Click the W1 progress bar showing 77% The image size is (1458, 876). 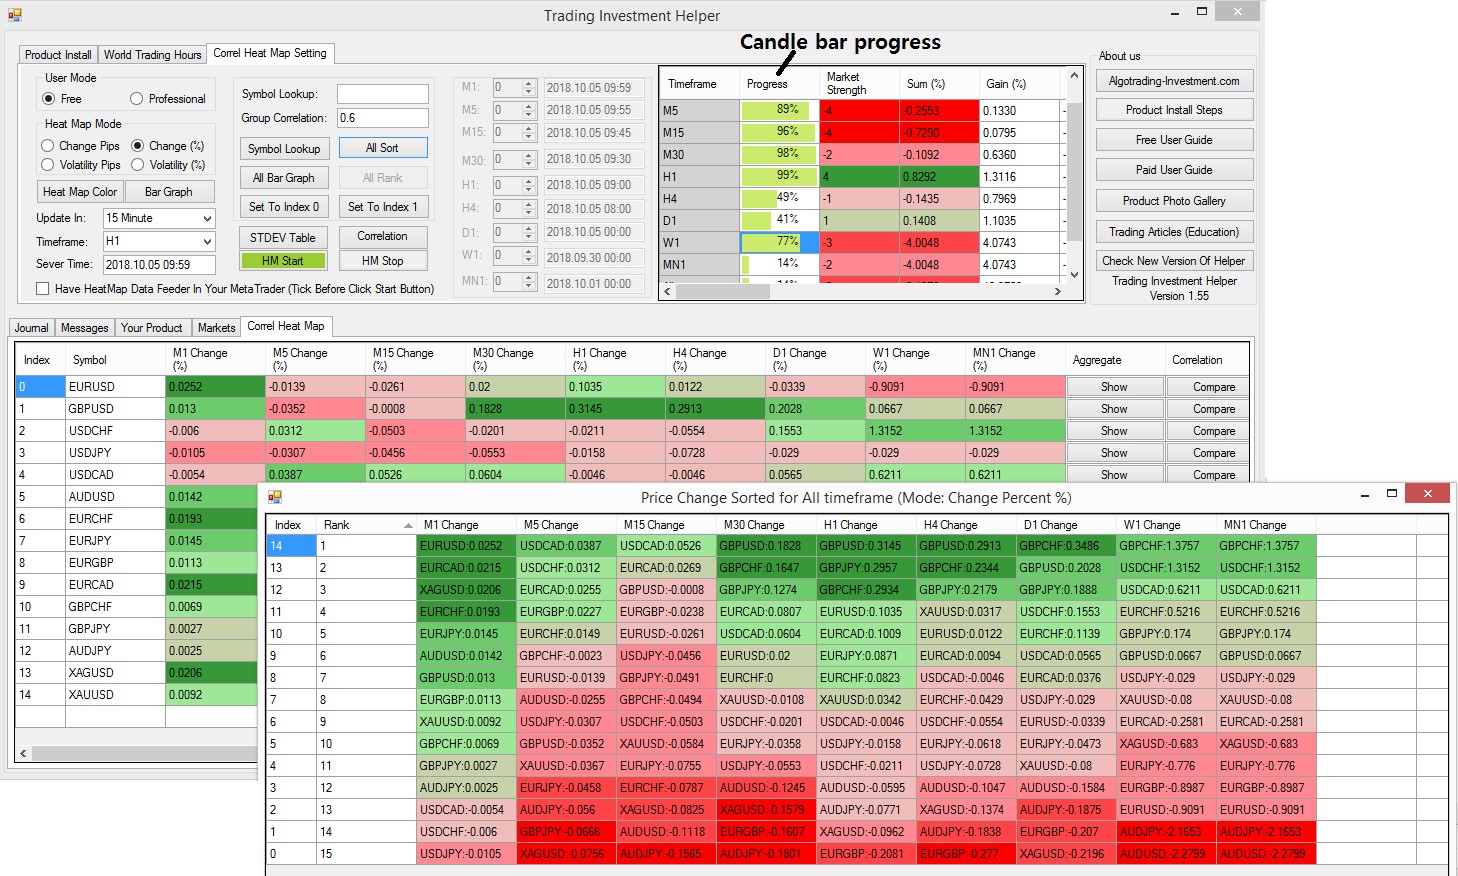click(x=779, y=242)
